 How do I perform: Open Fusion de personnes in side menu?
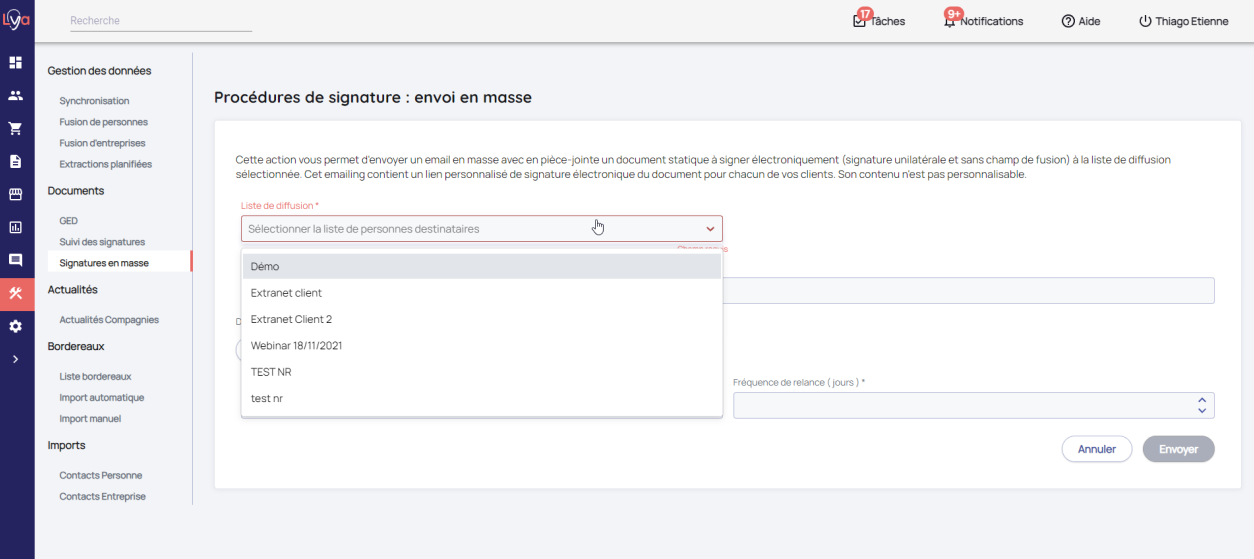[103, 122]
